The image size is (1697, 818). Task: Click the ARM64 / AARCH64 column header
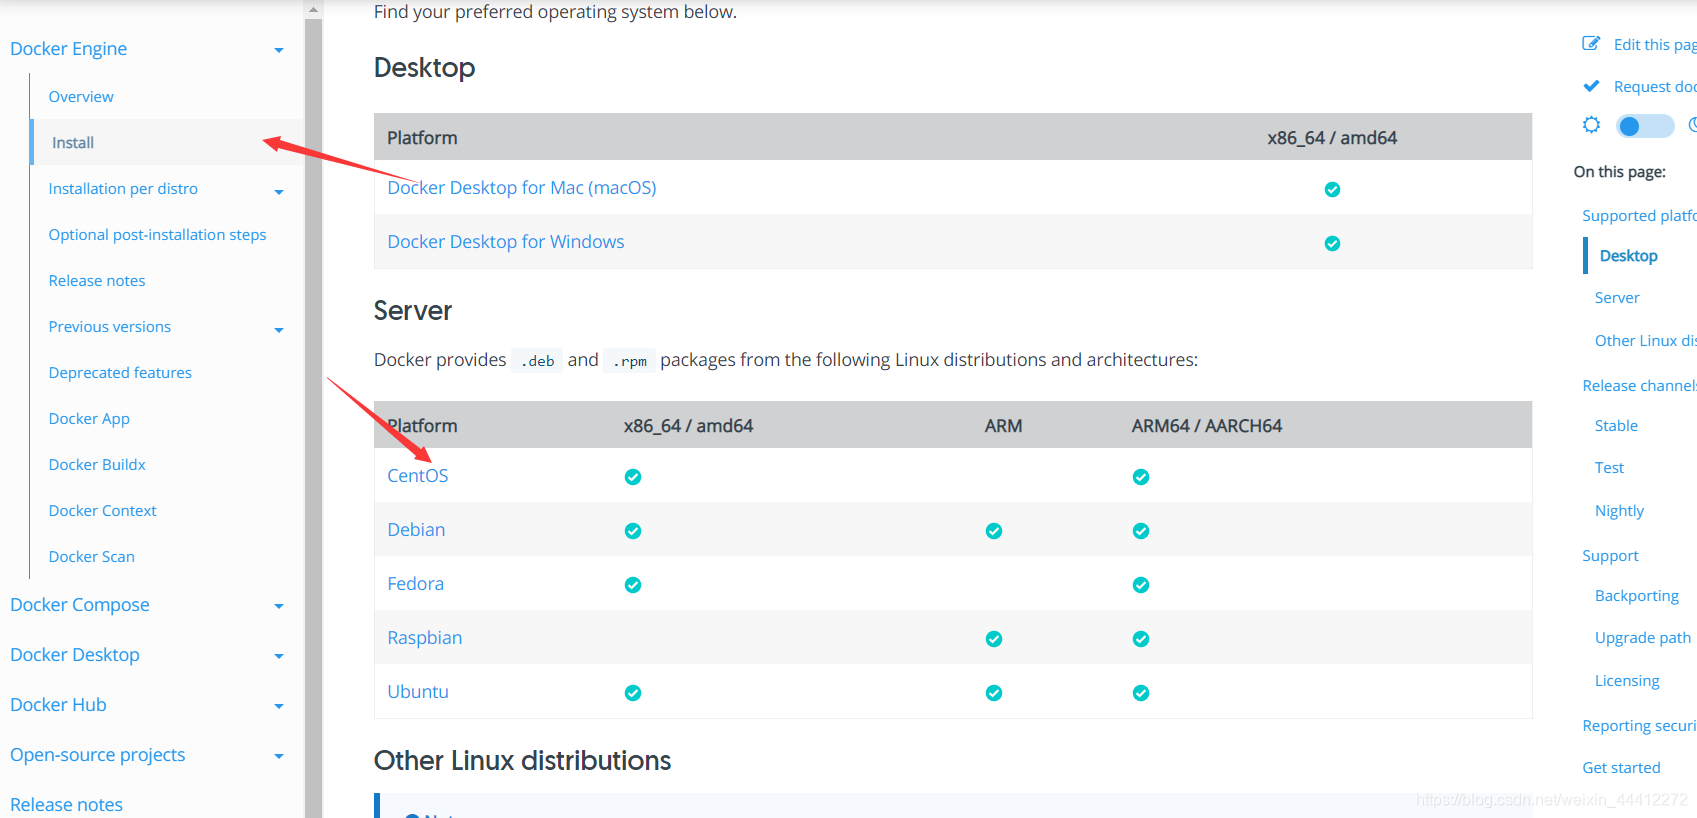[x=1207, y=426]
